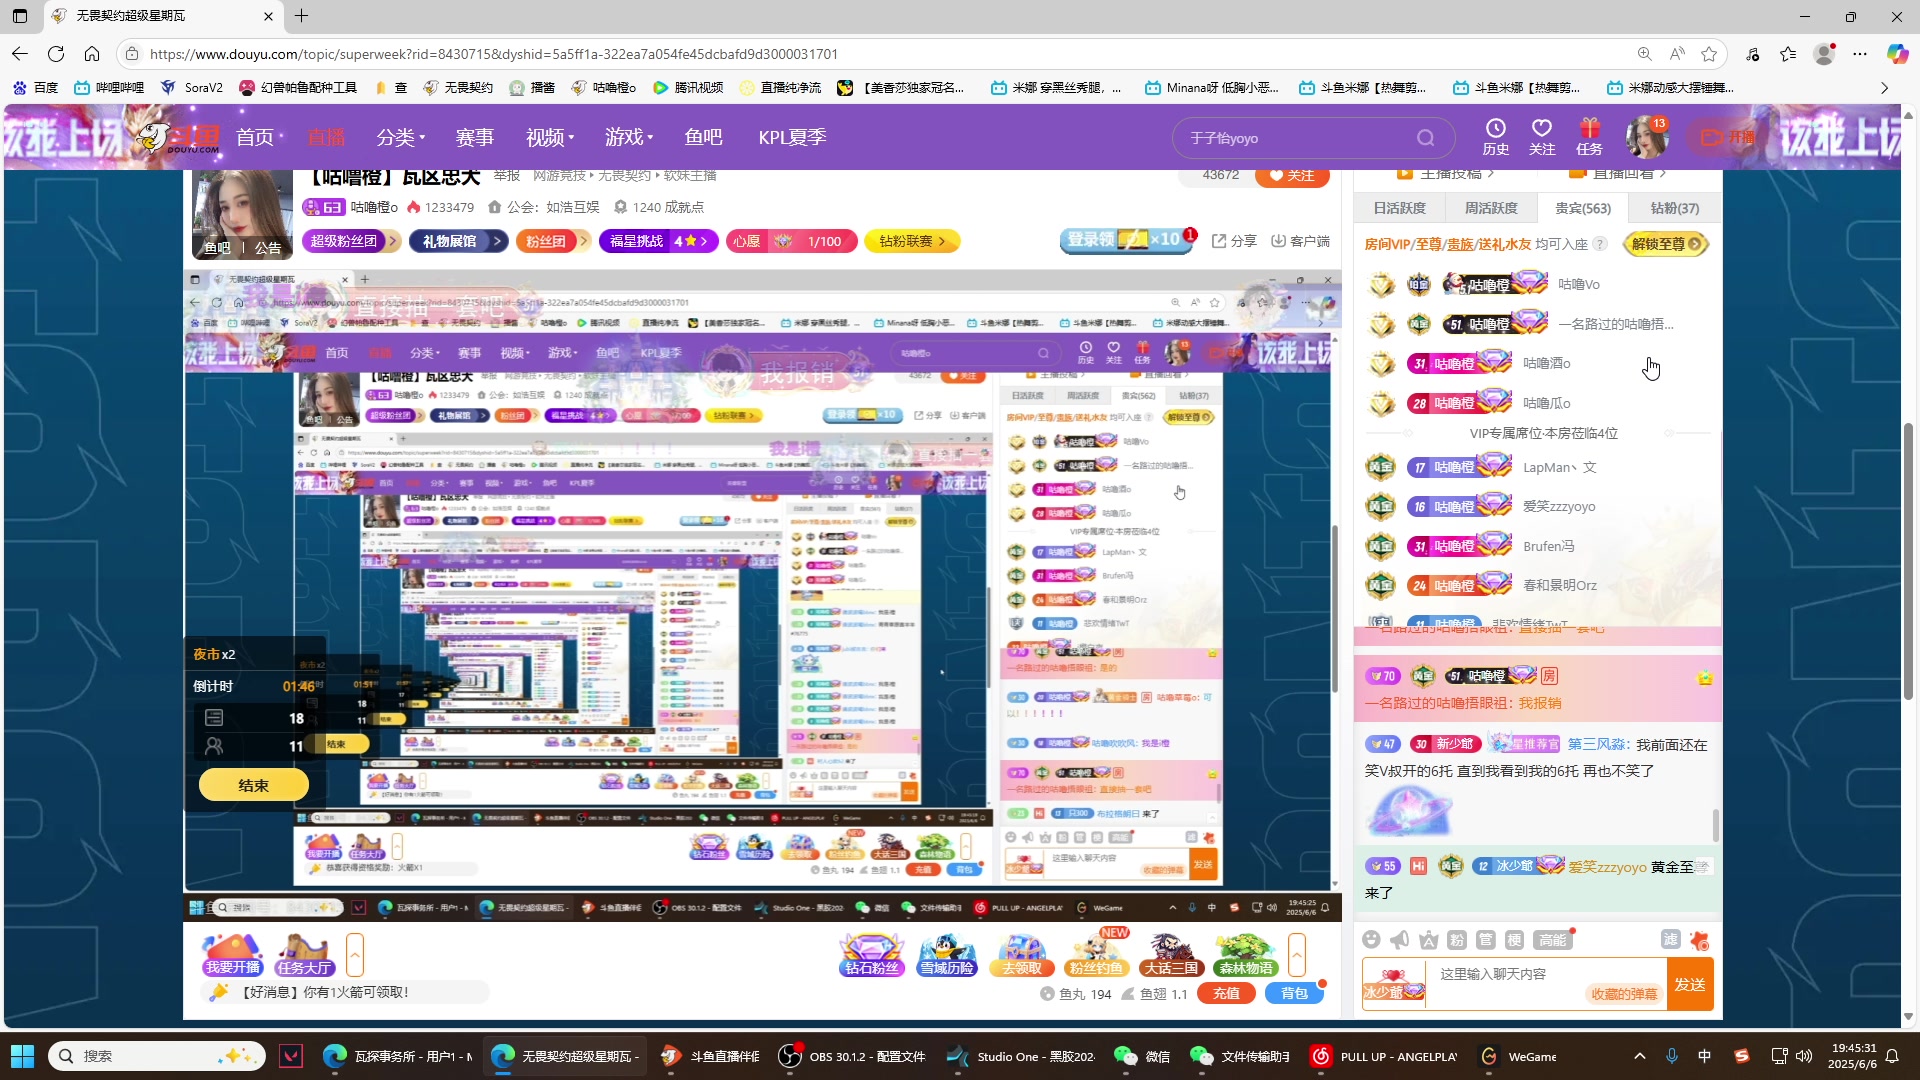Toggle the 滤 danmaku filter
Viewport: 1920px width, 1080px height.
point(1670,939)
